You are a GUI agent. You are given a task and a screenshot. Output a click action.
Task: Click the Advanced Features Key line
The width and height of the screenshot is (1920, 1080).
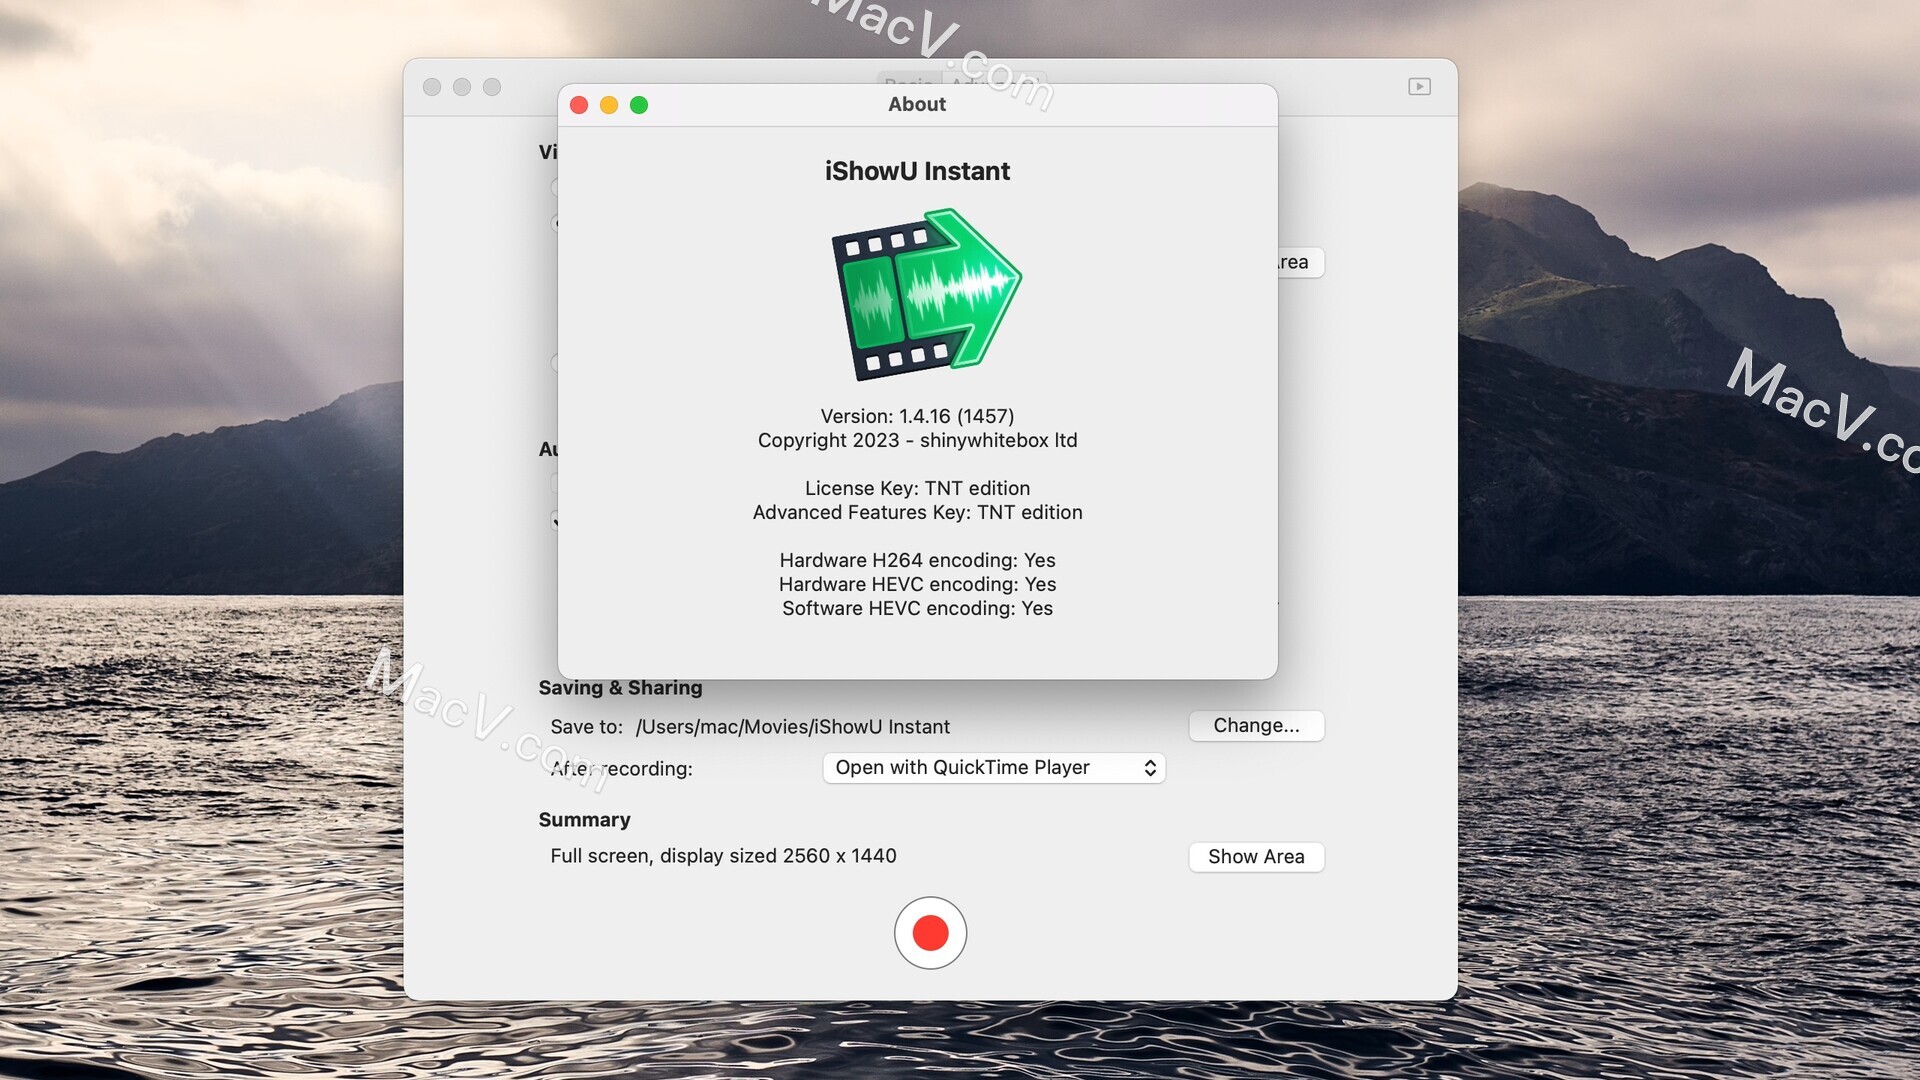coord(917,512)
